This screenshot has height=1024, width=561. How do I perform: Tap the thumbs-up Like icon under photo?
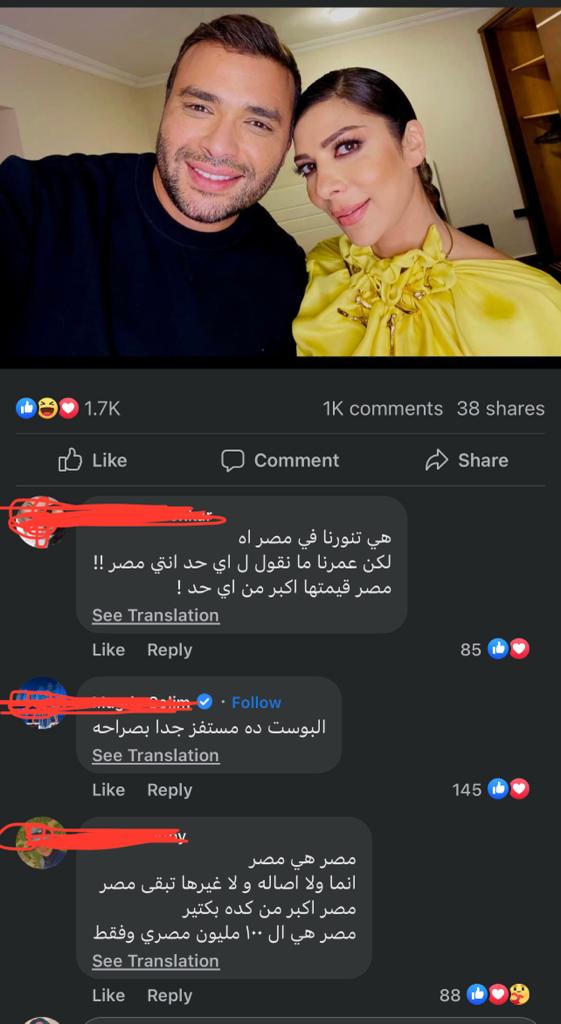point(71,460)
